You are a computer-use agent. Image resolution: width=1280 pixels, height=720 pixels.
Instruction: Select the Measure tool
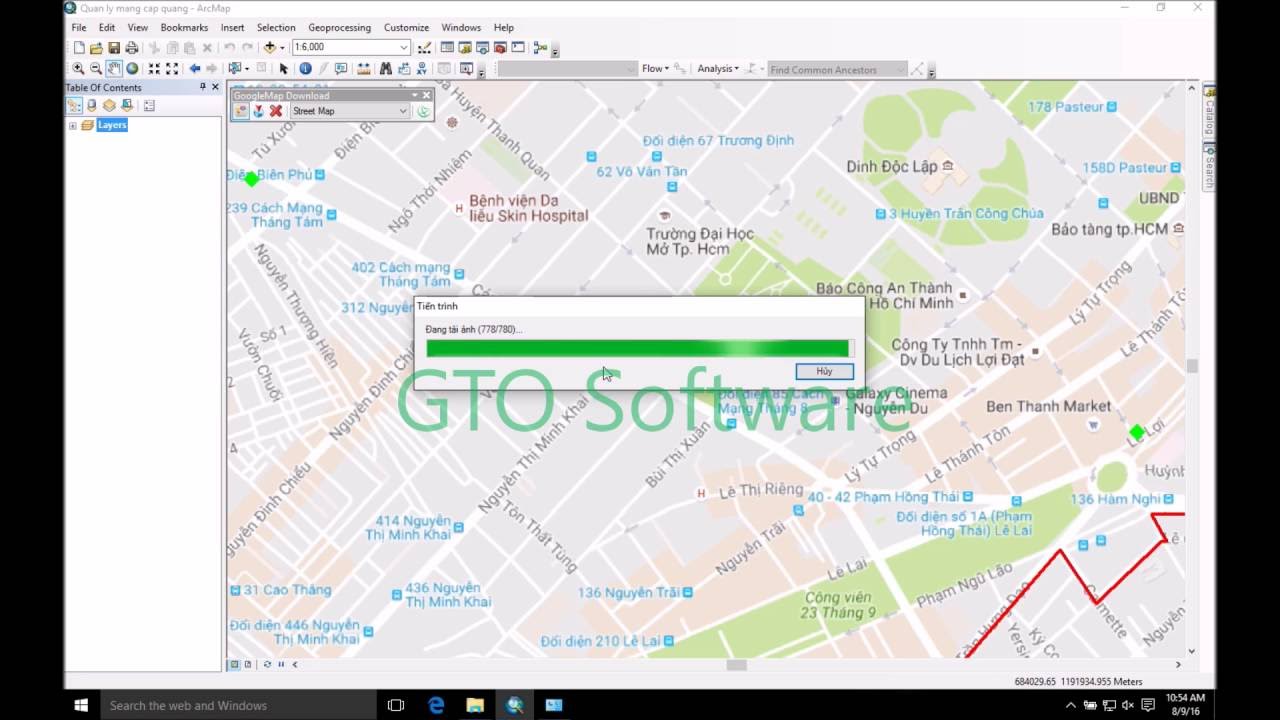tap(363, 68)
